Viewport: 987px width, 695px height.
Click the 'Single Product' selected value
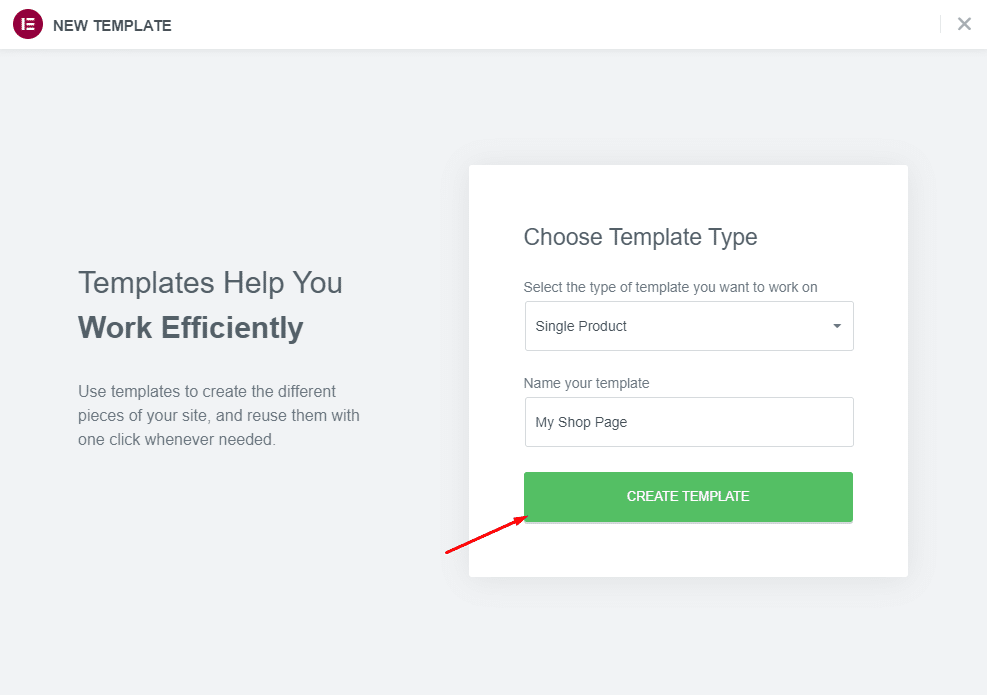click(580, 326)
